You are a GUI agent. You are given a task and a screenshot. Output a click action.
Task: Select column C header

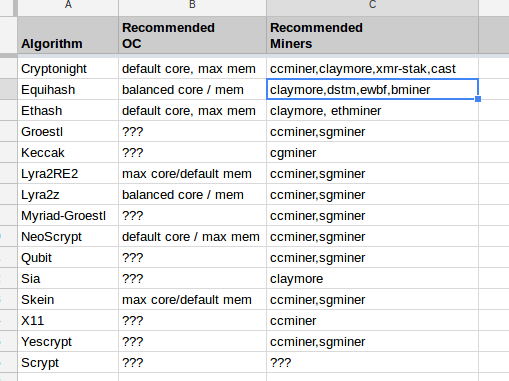[x=372, y=7]
